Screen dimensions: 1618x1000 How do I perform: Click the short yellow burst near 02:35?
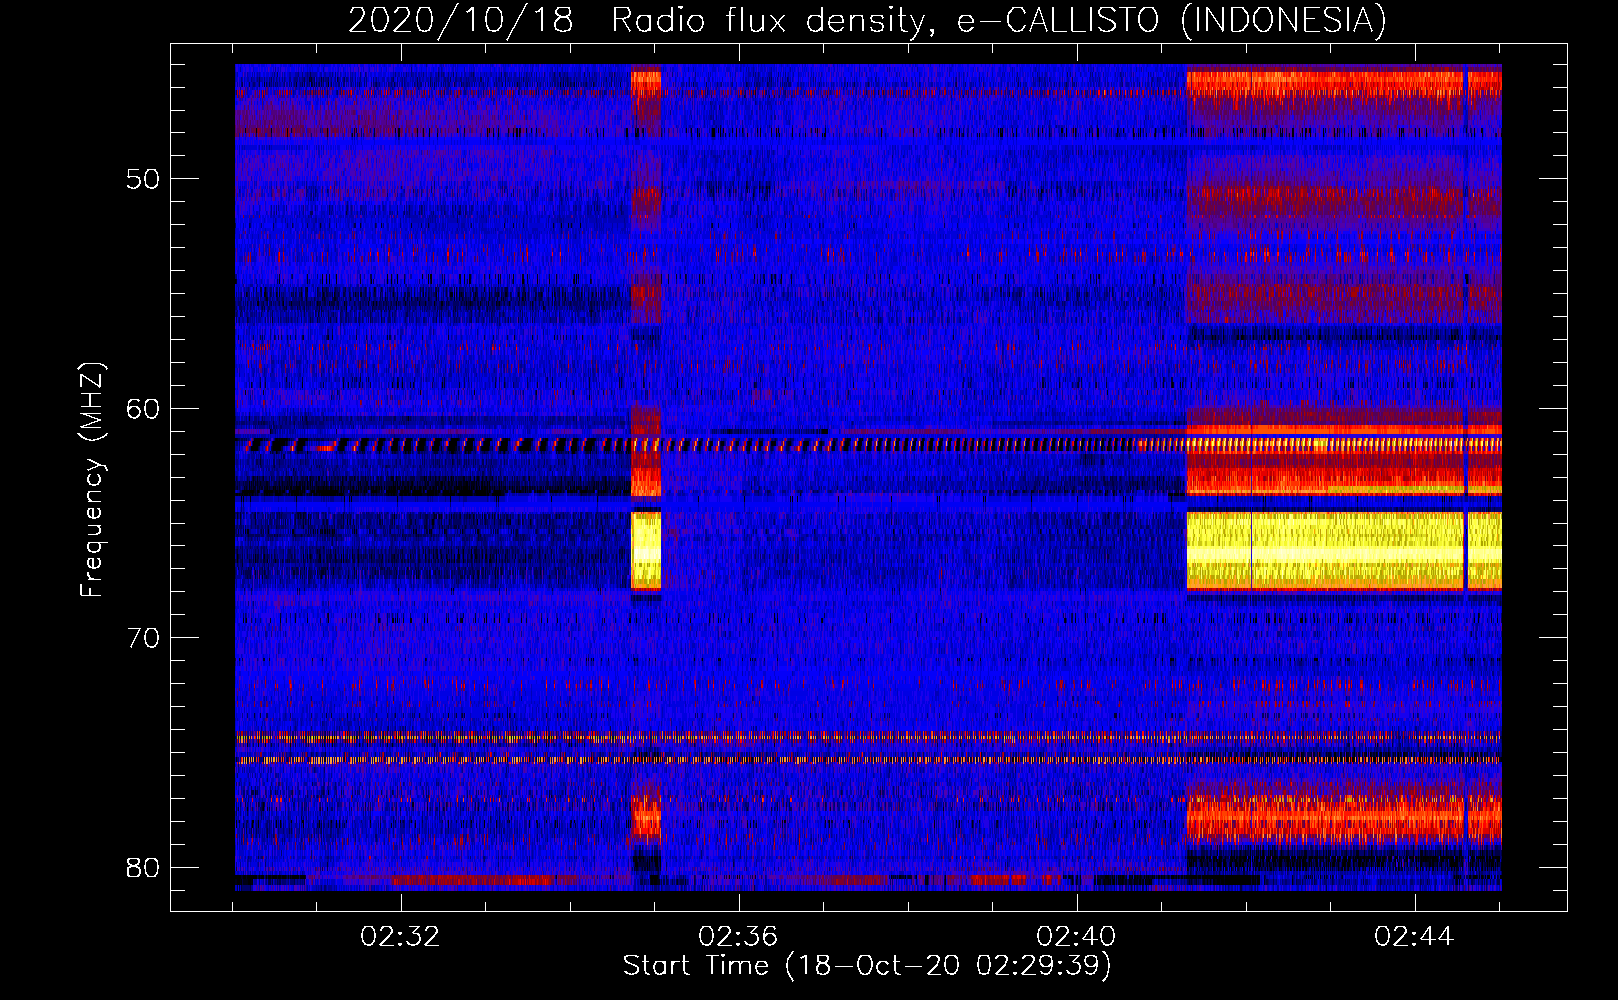pos(646,550)
